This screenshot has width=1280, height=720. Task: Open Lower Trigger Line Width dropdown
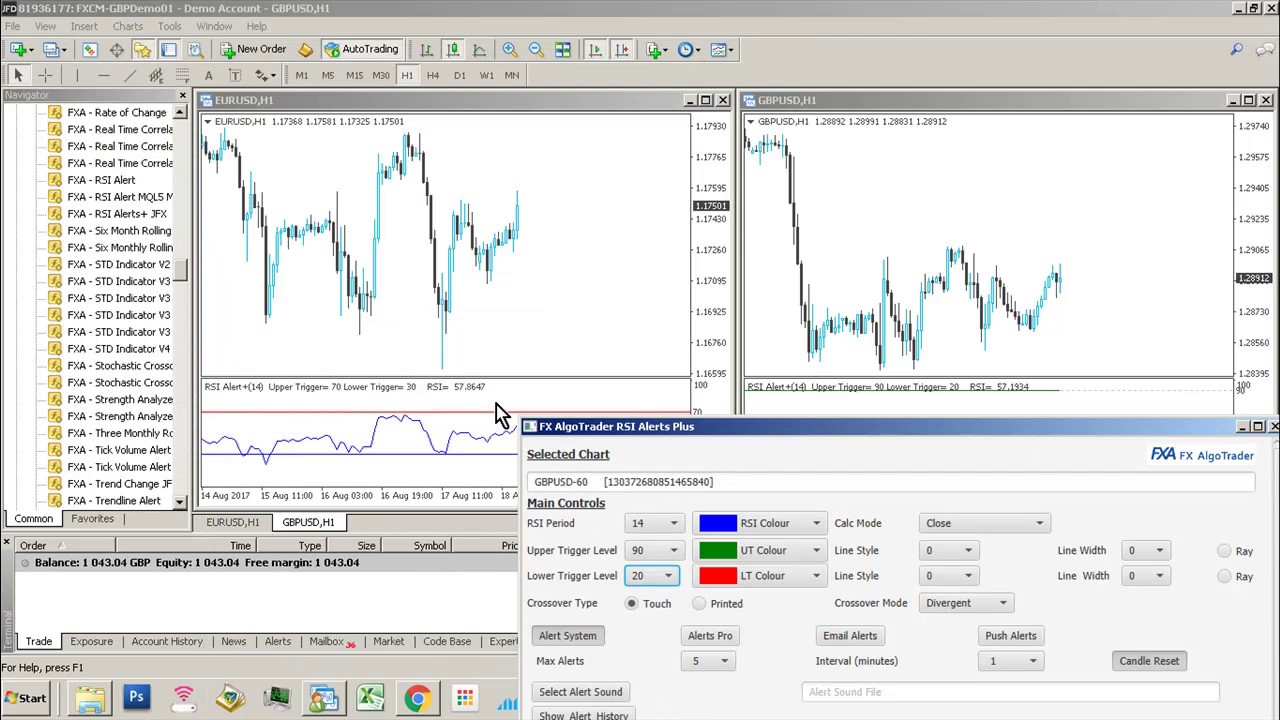pos(1145,576)
